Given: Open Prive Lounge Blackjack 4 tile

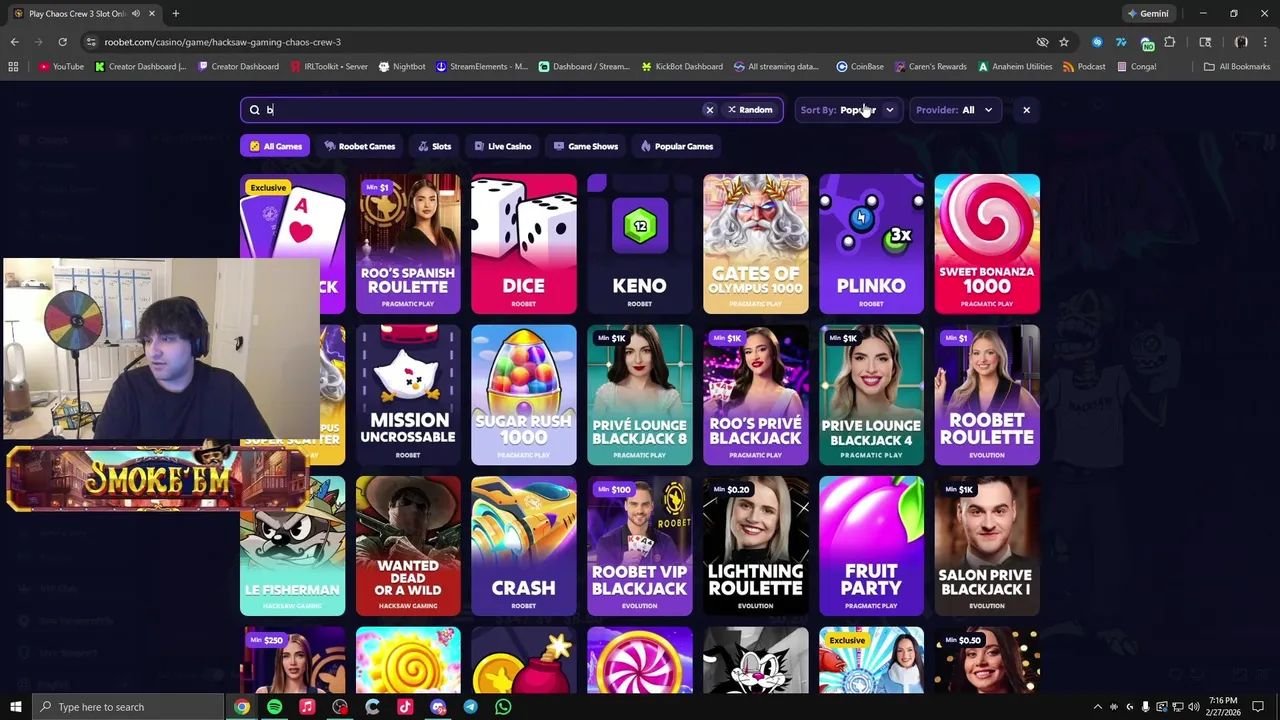Looking at the screenshot, I should [x=872, y=395].
